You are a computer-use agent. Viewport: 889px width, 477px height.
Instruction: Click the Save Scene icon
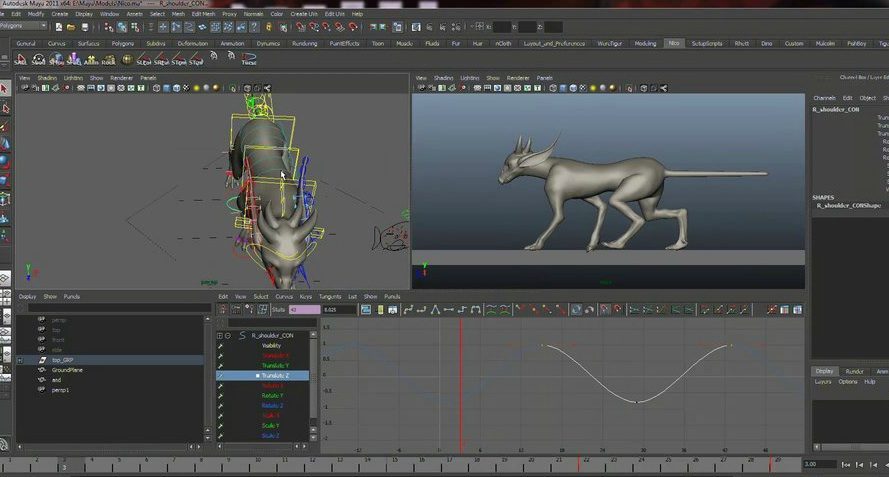[x=85, y=27]
